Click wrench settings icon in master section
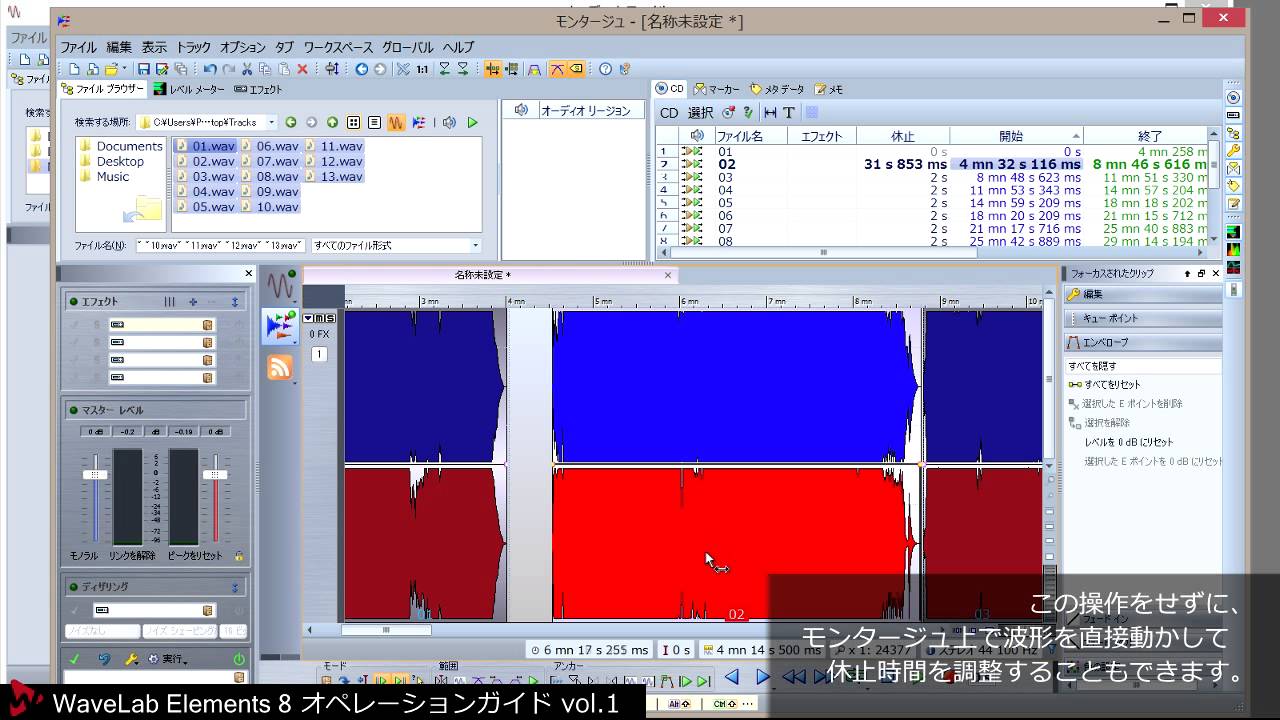Viewport: 1280px width, 720px height. pos(131,659)
